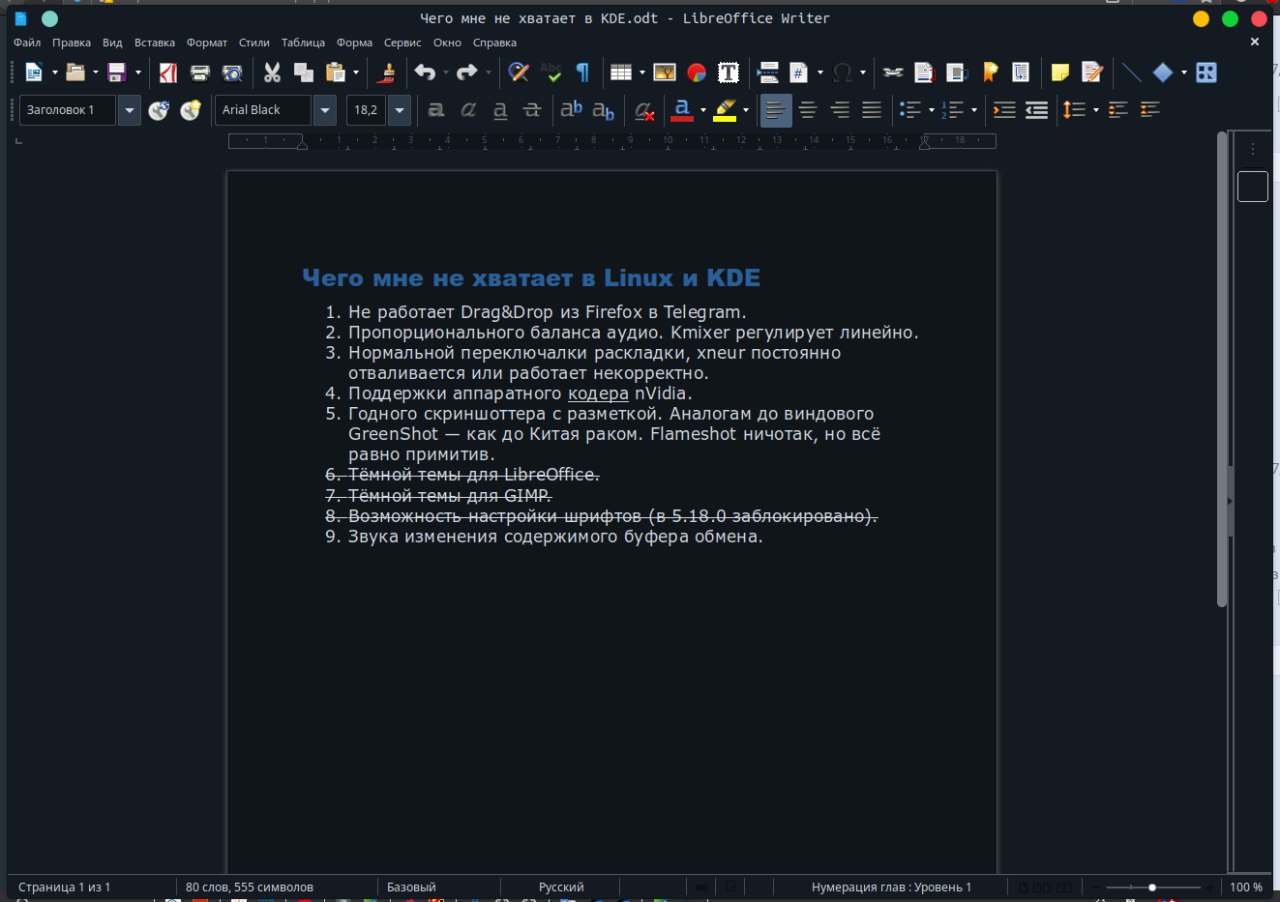Apply the yellow highlighting color
This screenshot has height=902, width=1280.
pyautogui.click(x=725, y=110)
